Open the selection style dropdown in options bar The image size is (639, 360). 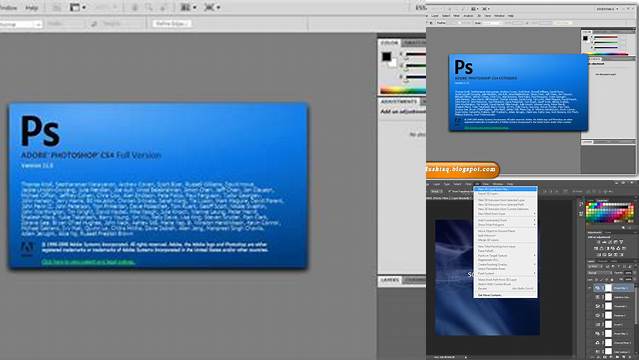point(20,24)
